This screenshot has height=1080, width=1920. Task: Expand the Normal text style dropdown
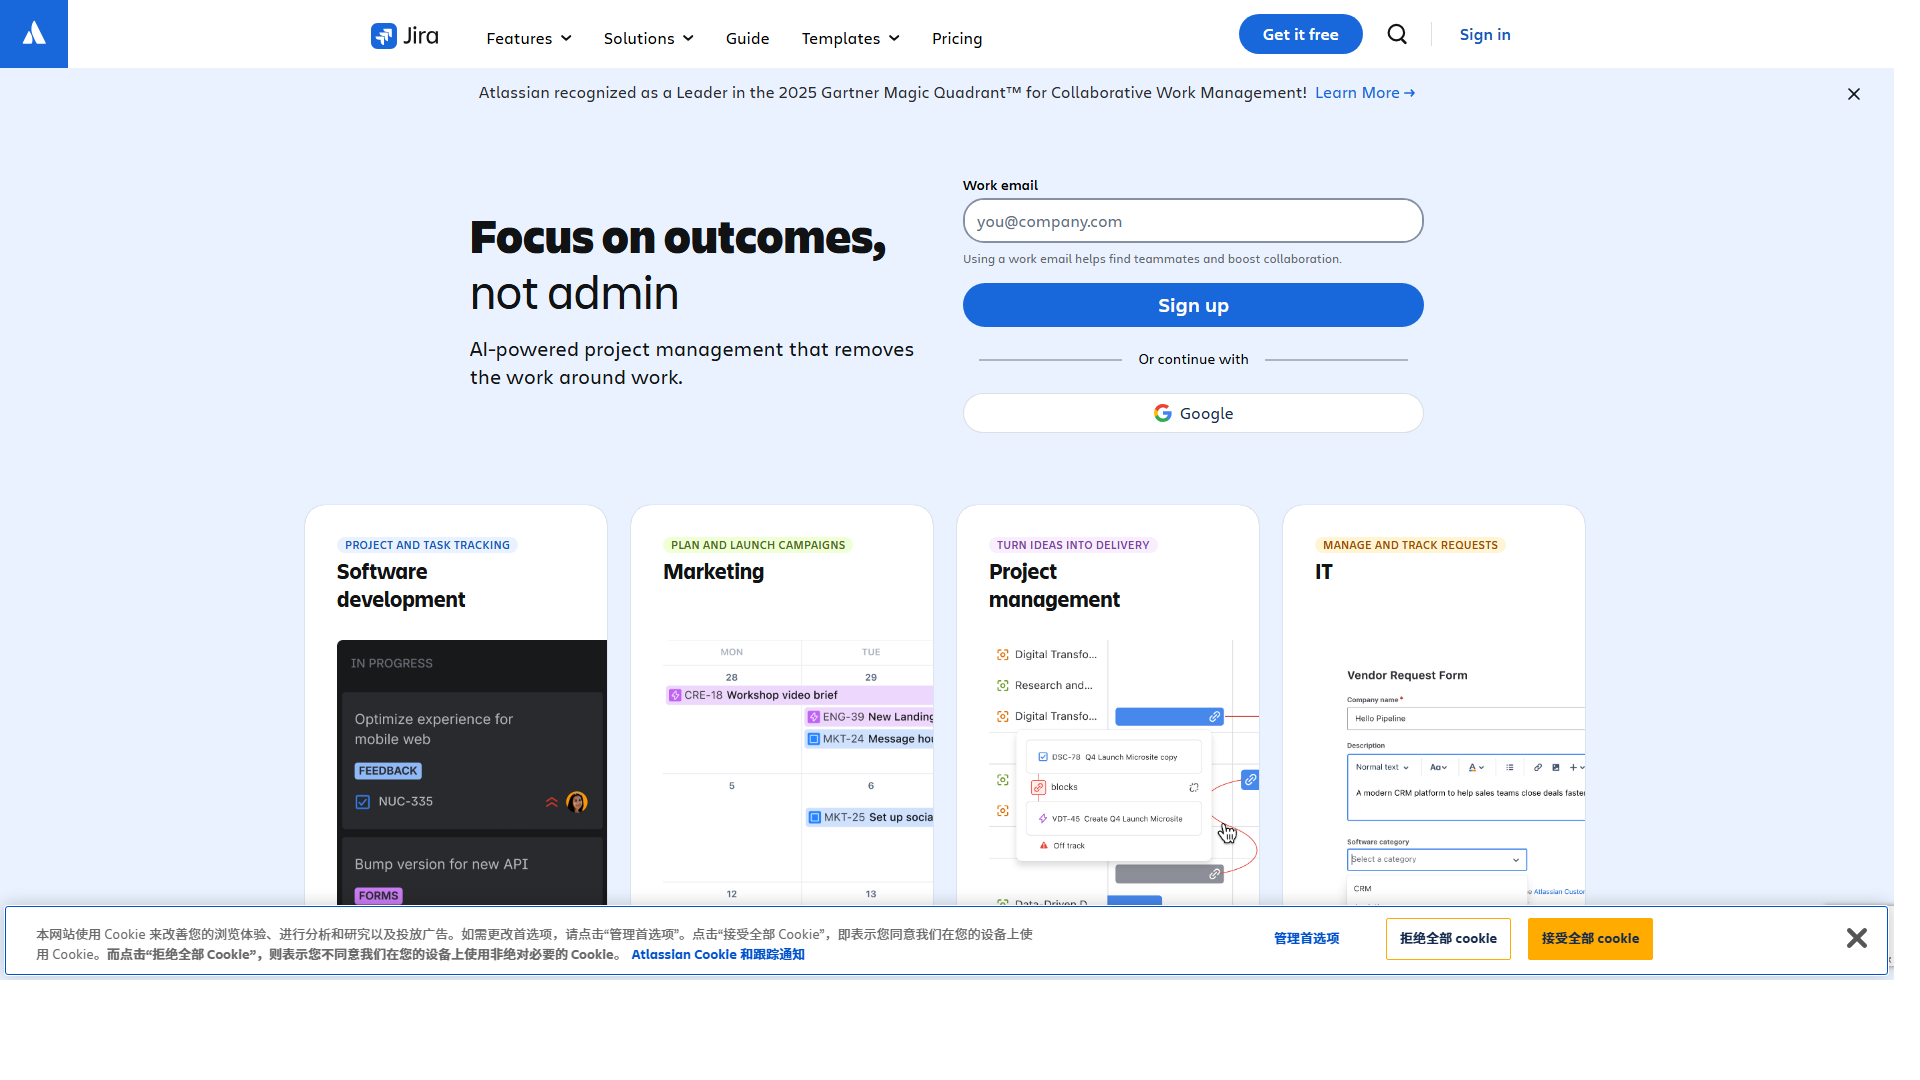click(x=1383, y=767)
